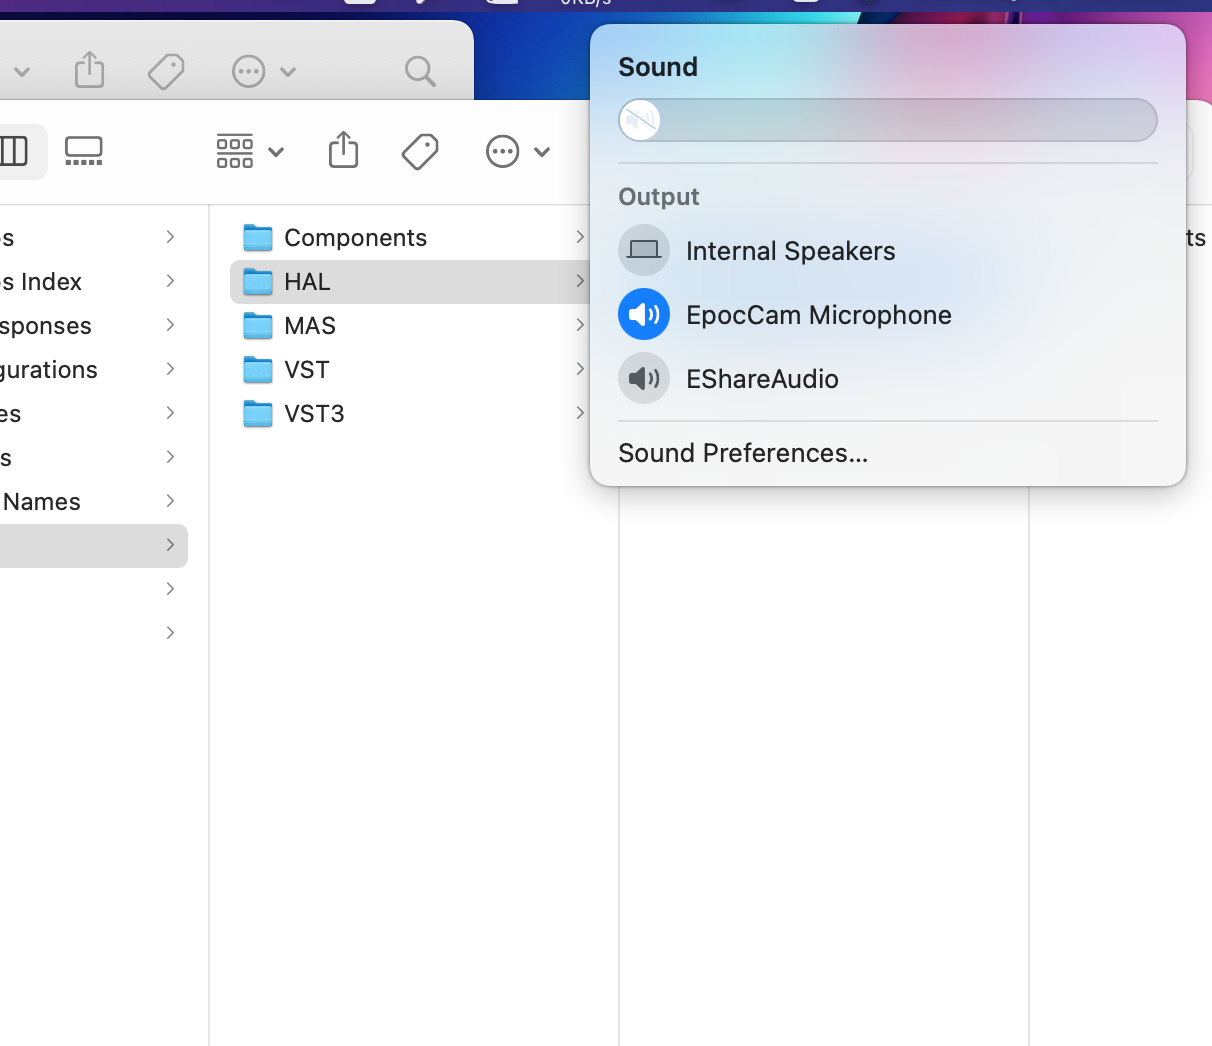Open chevron beside front window Action icon
1212x1046 pixels.
542,152
